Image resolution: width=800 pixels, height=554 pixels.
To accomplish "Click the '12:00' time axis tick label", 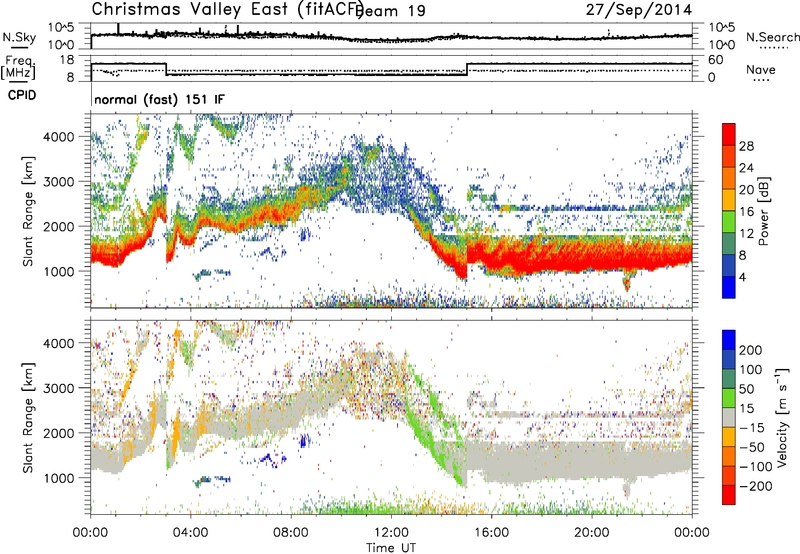I will tap(391, 532).
